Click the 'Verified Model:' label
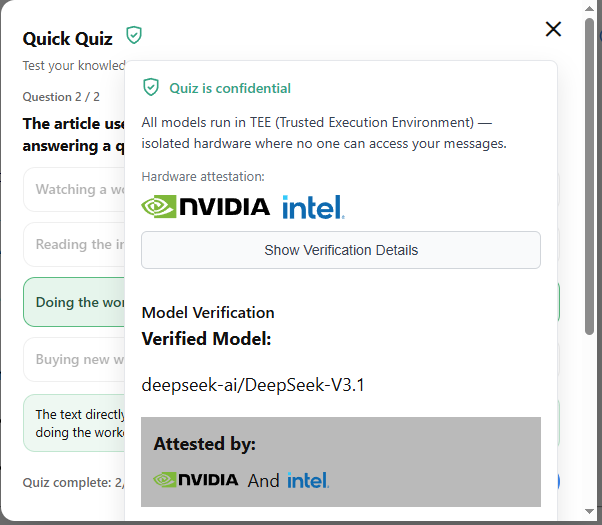This screenshot has height=525, width=602. tap(207, 339)
